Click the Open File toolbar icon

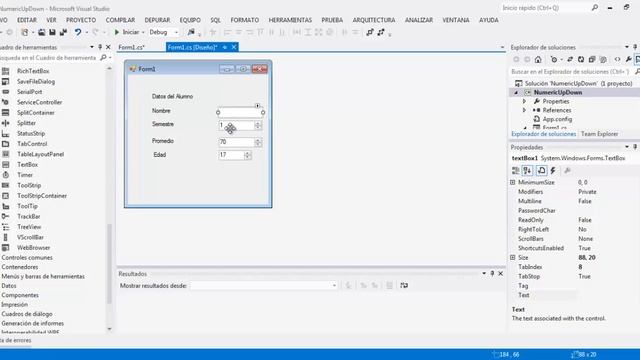point(42,32)
